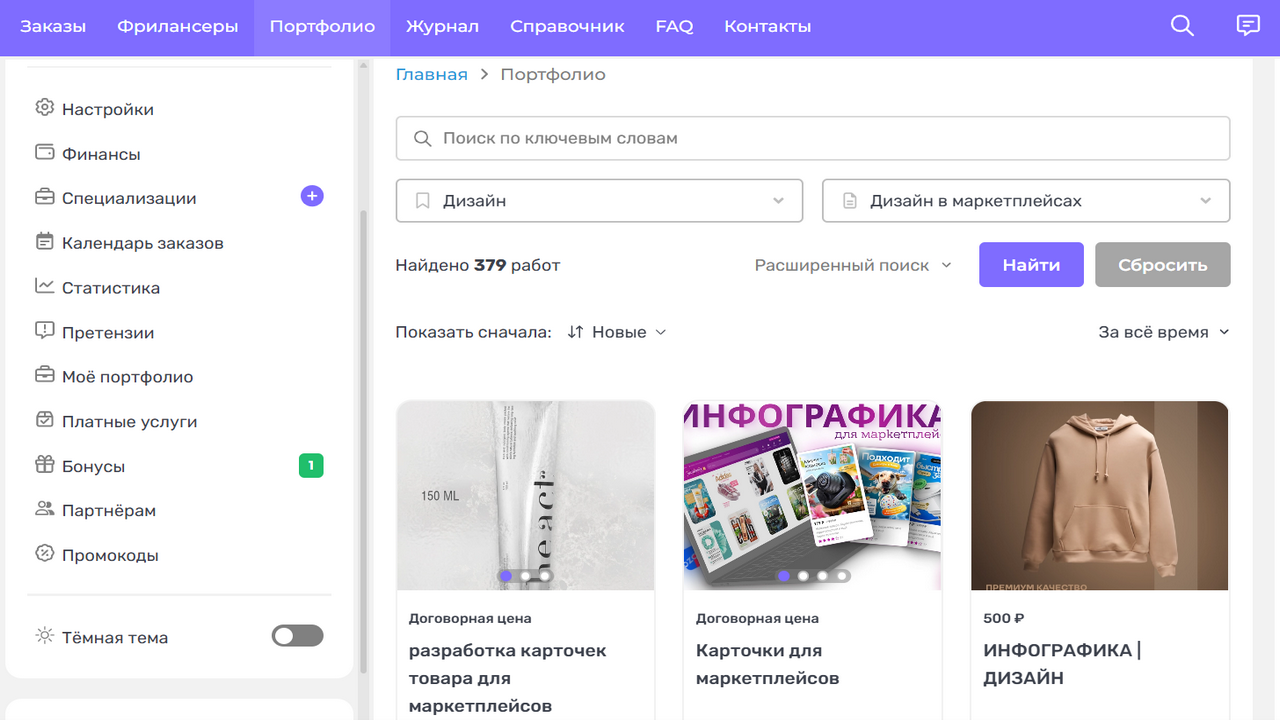Click the Найти search button
This screenshot has width=1280, height=720.
1031,264
